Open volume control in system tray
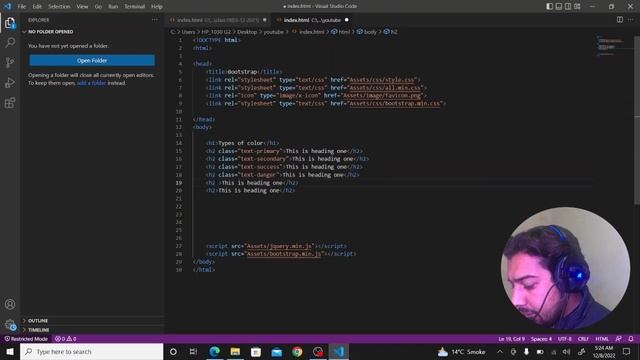Screen dimensions: 640x360 (567, 351)
